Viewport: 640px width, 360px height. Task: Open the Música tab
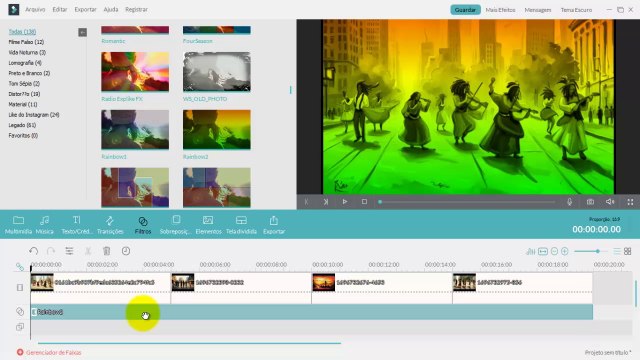click(44, 225)
